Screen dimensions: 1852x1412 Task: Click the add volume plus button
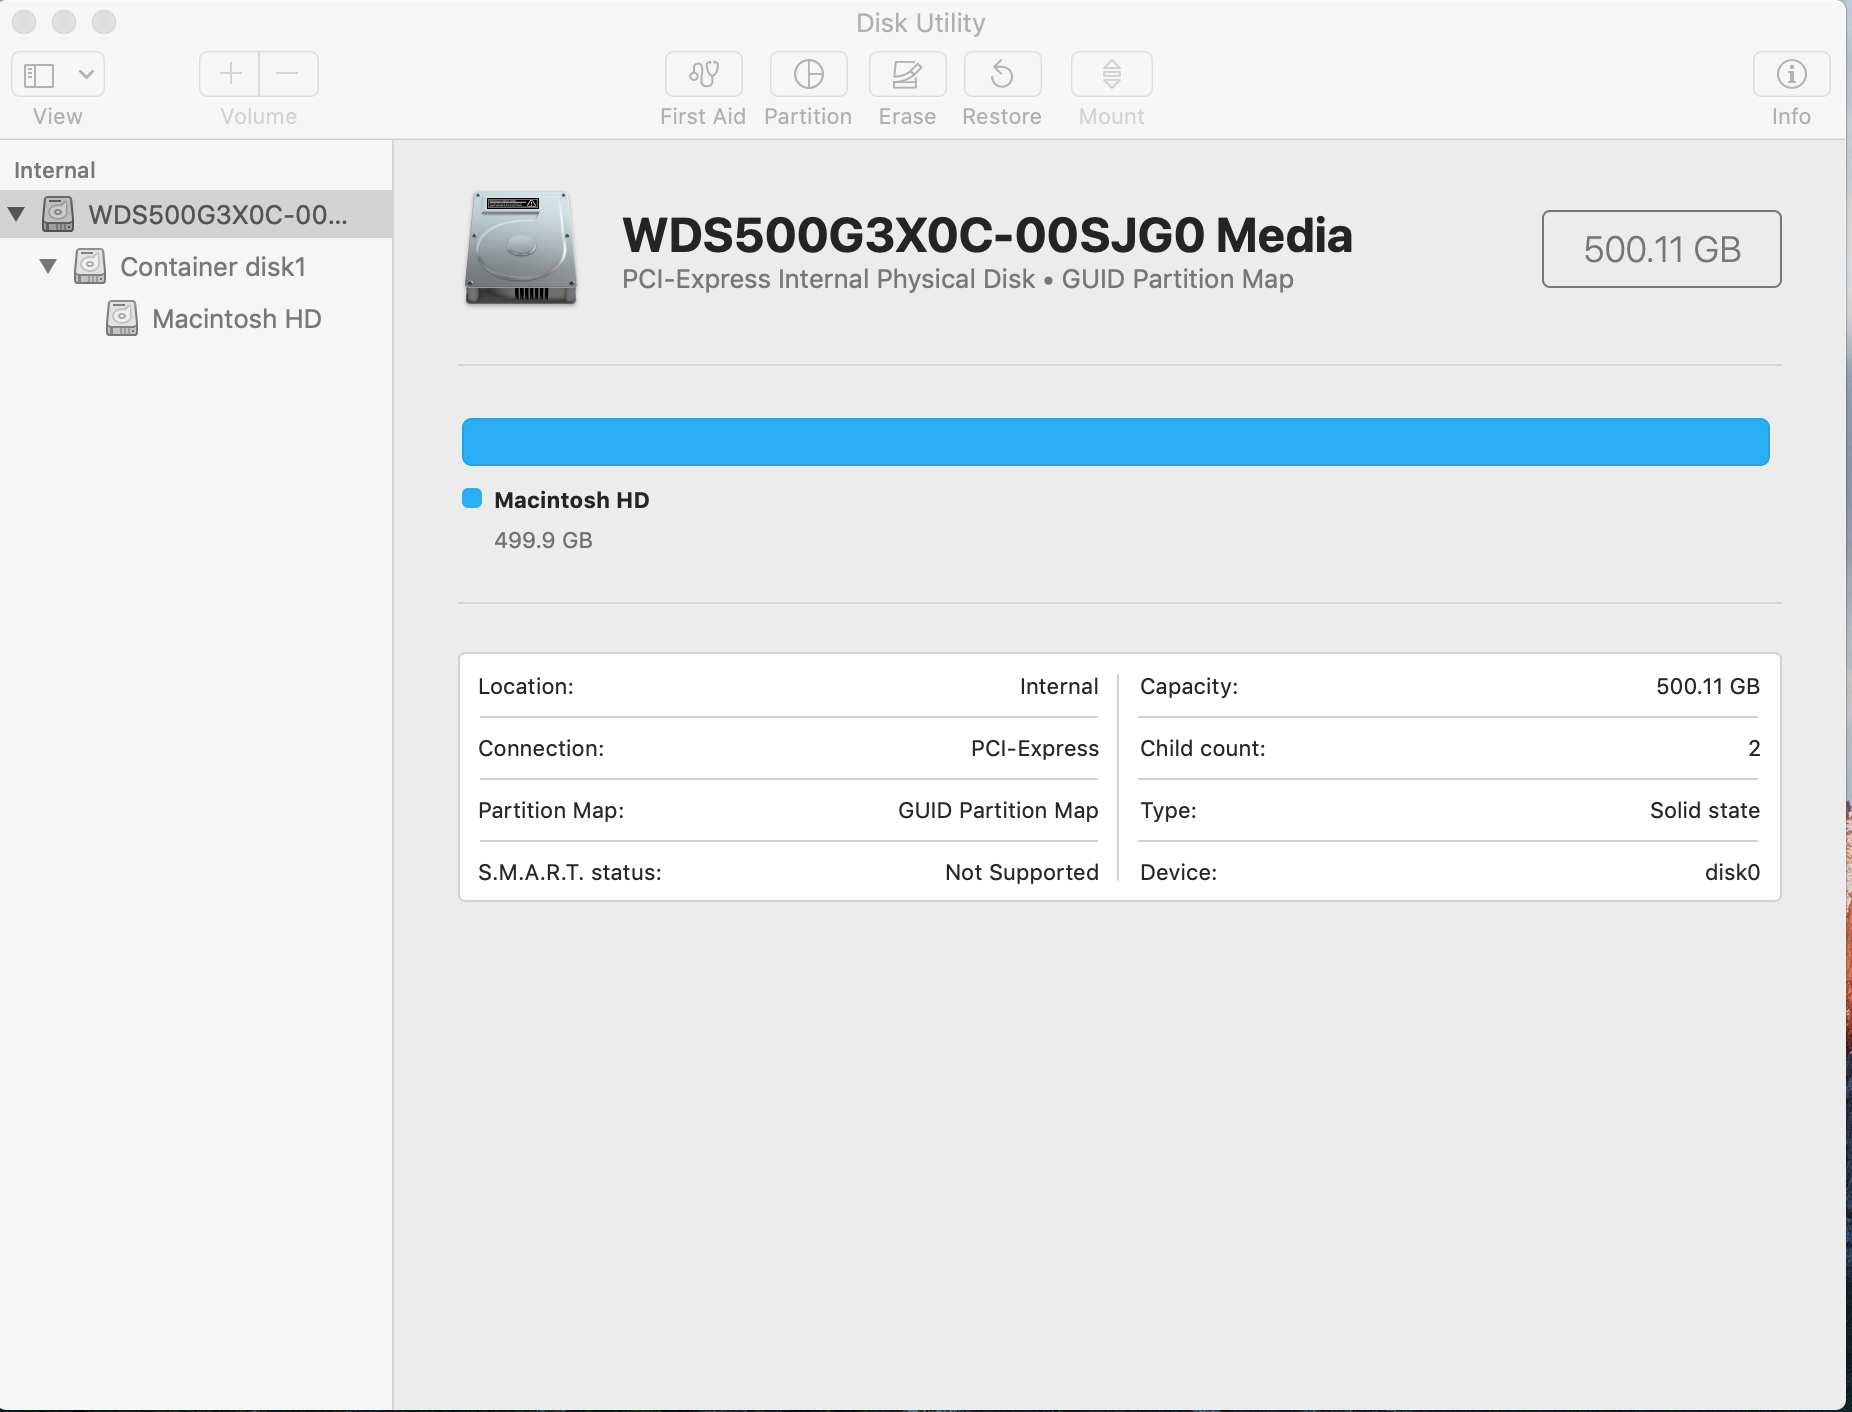point(230,75)
